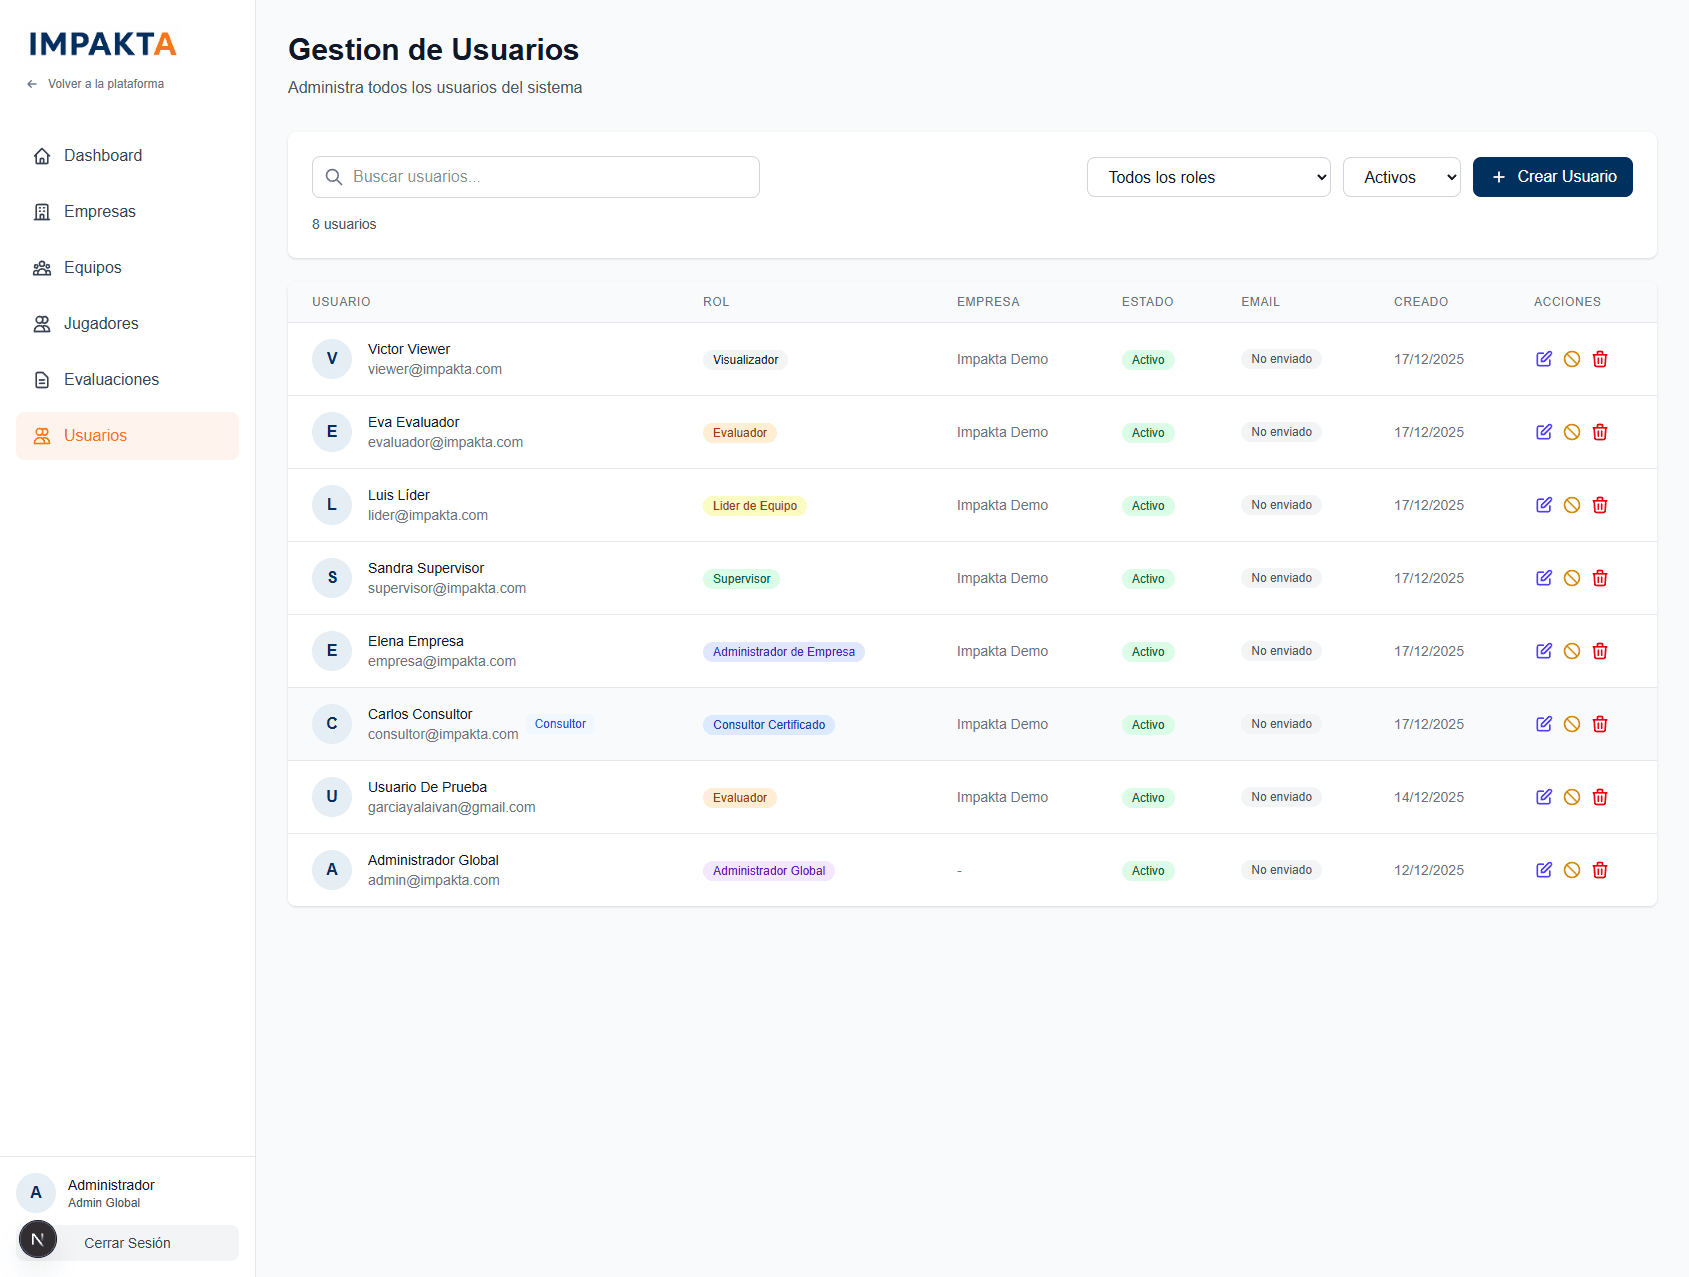1689x1277 pixels.
Task: Deactivate the Victor Viewer account
Action: [x=1572, y=359]
